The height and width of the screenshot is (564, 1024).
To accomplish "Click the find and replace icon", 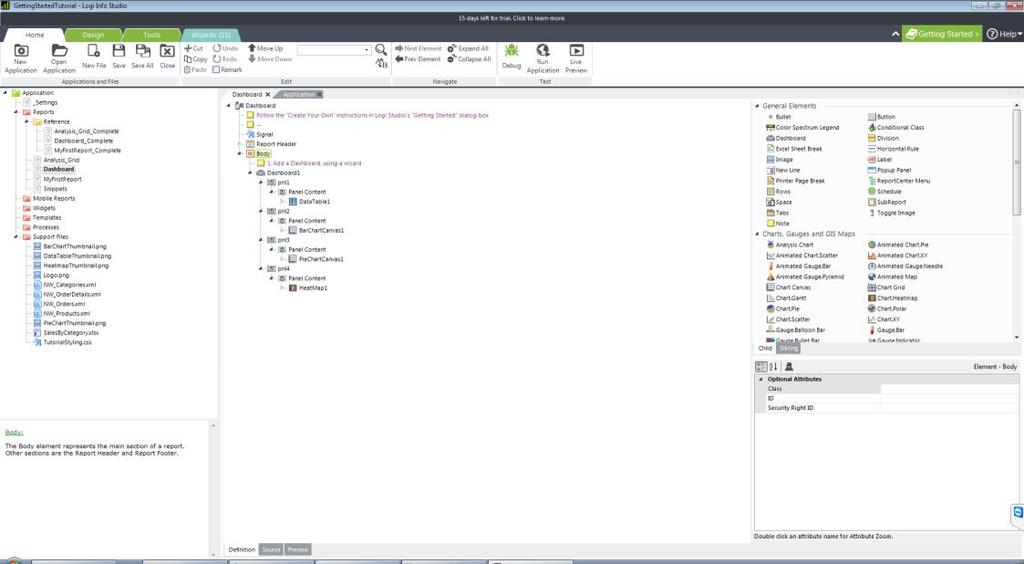I will (x=381, y=63).
